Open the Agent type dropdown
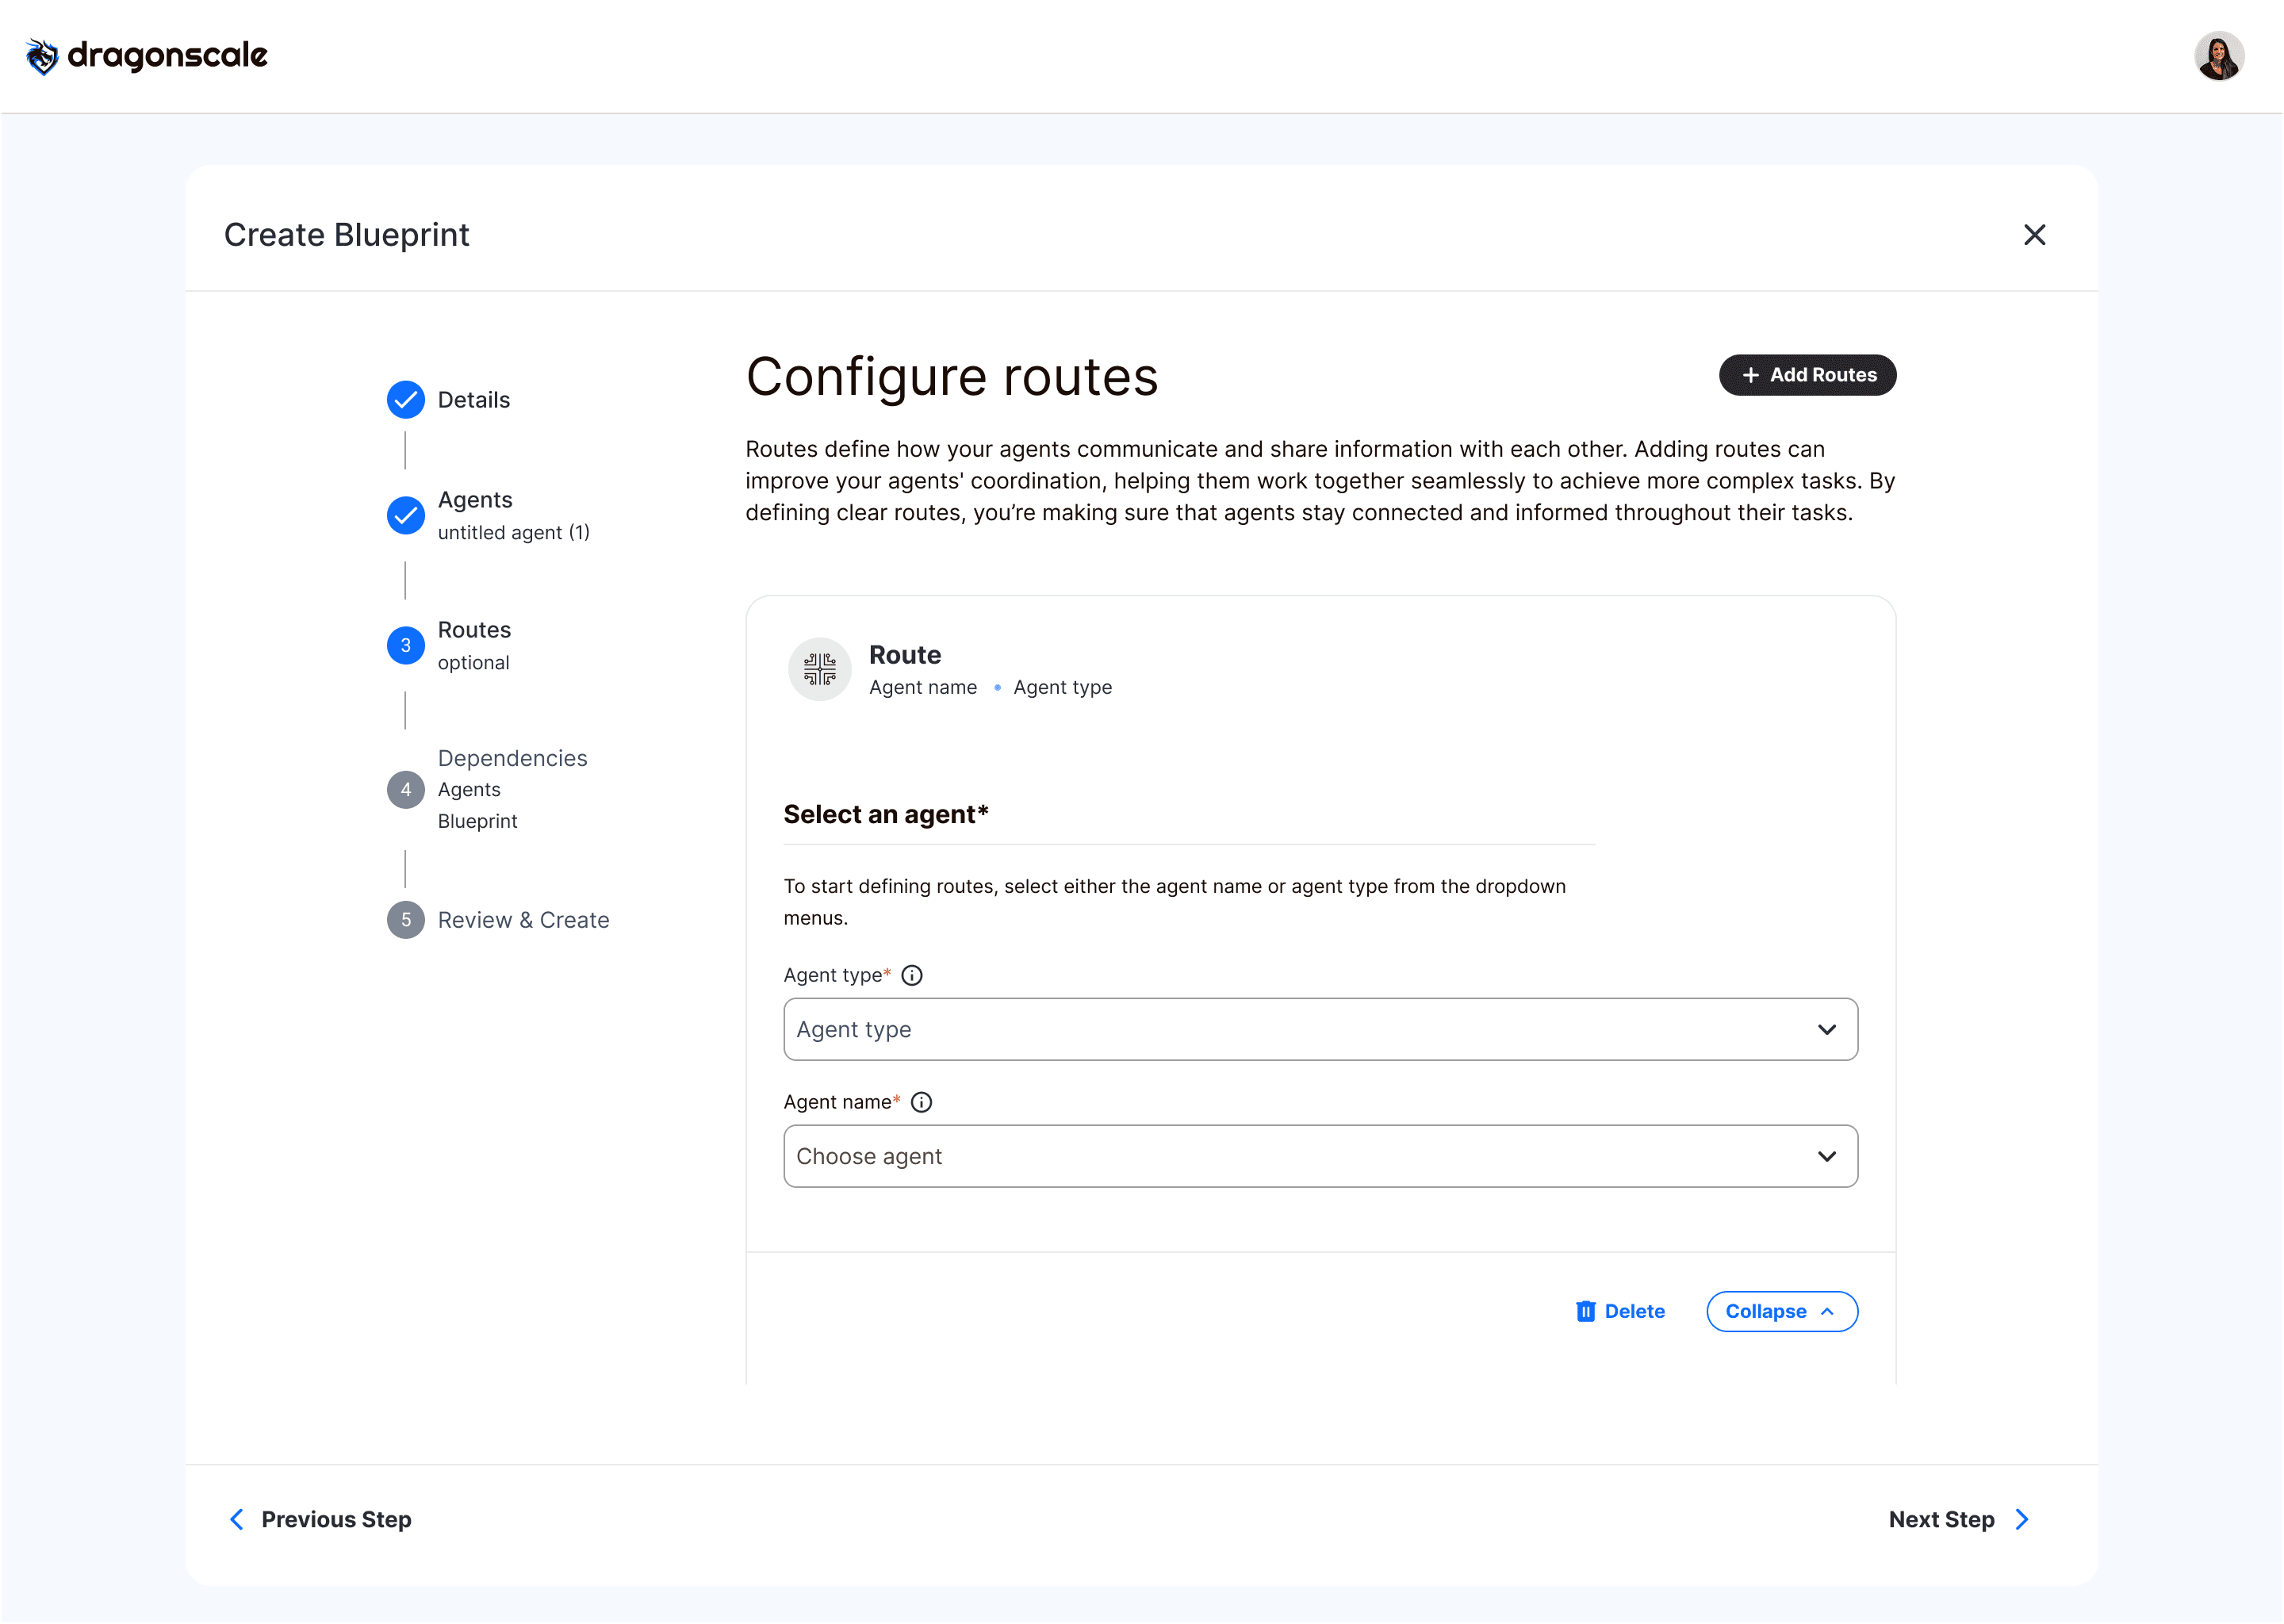Image resolution: width=2284 pixels, height=1624 pixels. (1320, 1029)
